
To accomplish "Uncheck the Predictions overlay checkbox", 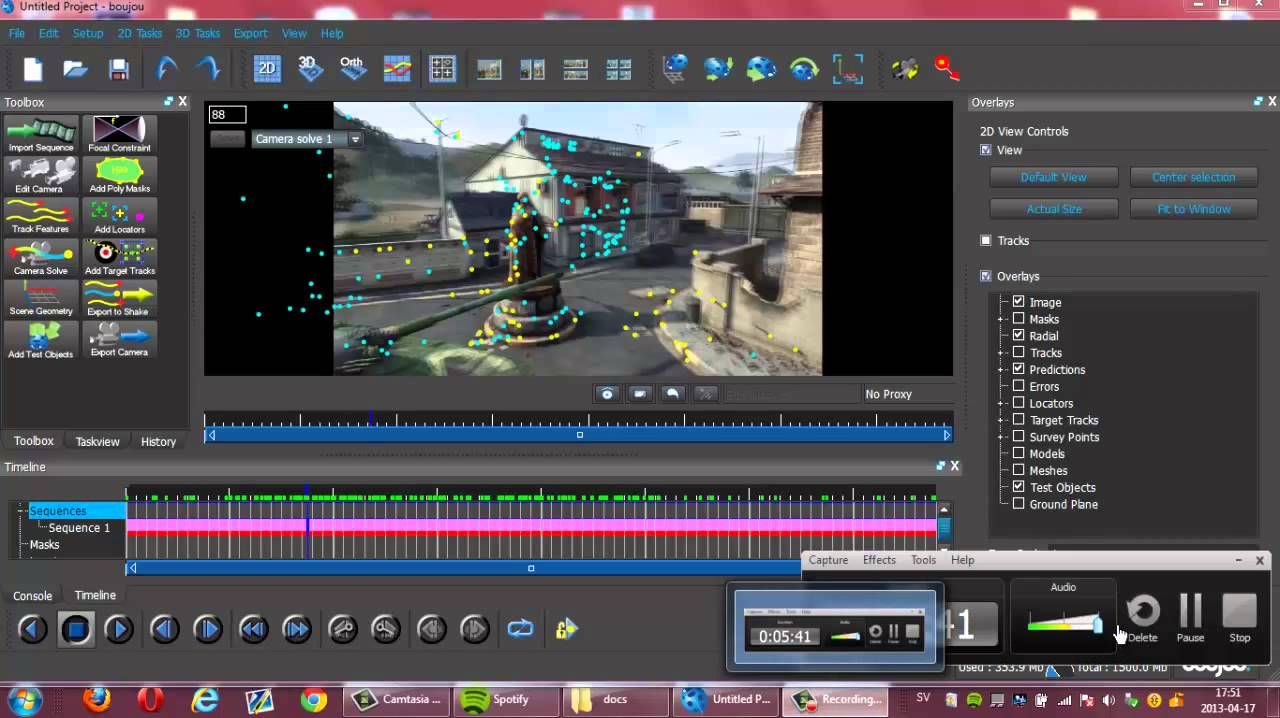I will (x=1018, y=369).
